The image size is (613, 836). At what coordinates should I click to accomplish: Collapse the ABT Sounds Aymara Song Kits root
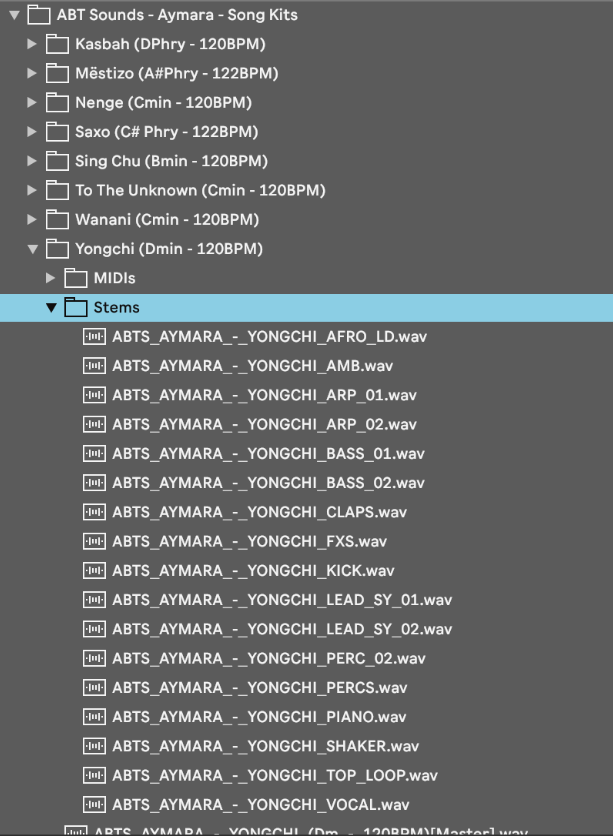click(14, 15)
